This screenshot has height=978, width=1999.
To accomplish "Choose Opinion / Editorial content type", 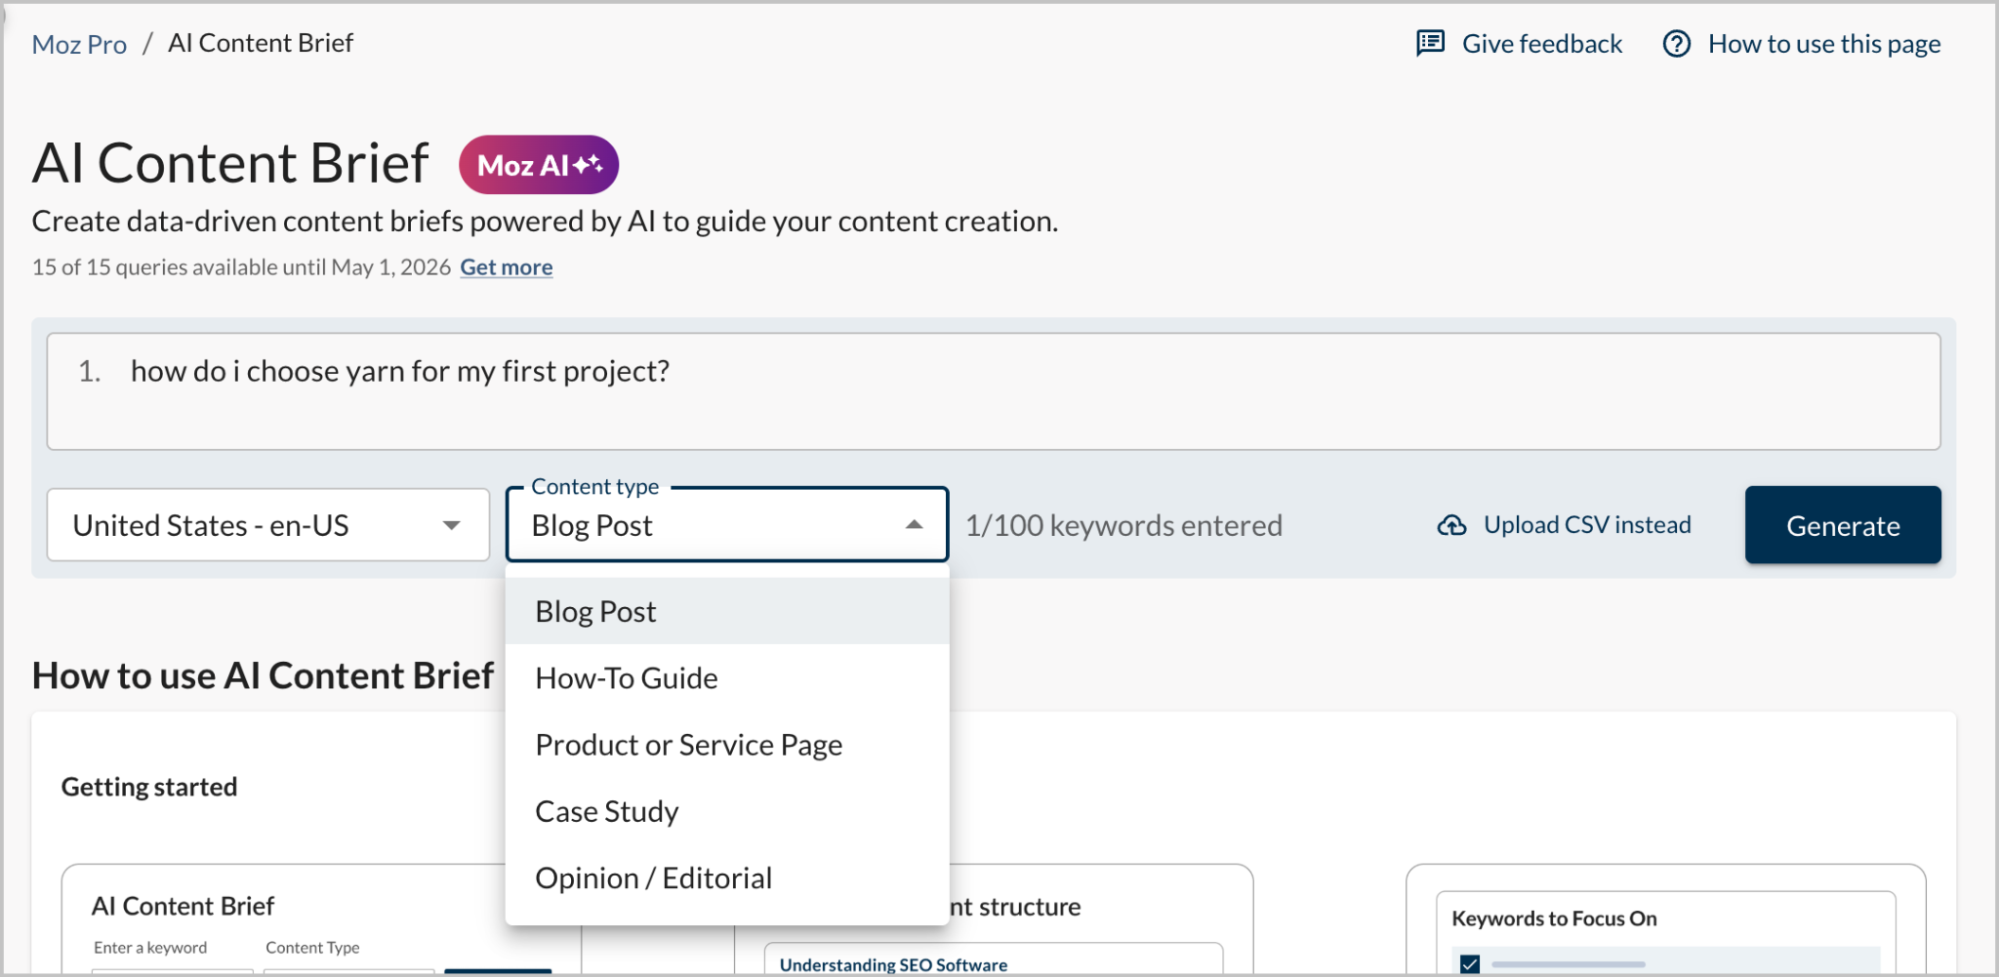I will tap(727, 878).
